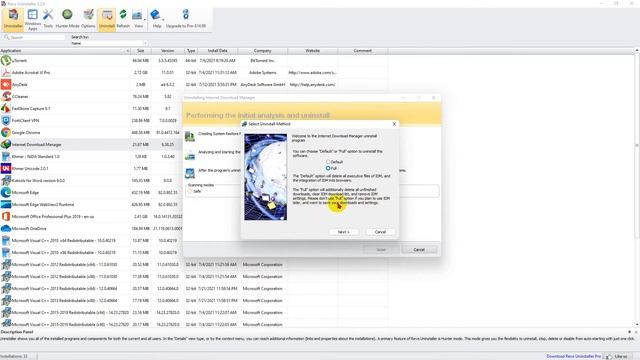The image size is (640, 360).
Task: Open the Windows Apps section
Action: (x=33, y=19)
